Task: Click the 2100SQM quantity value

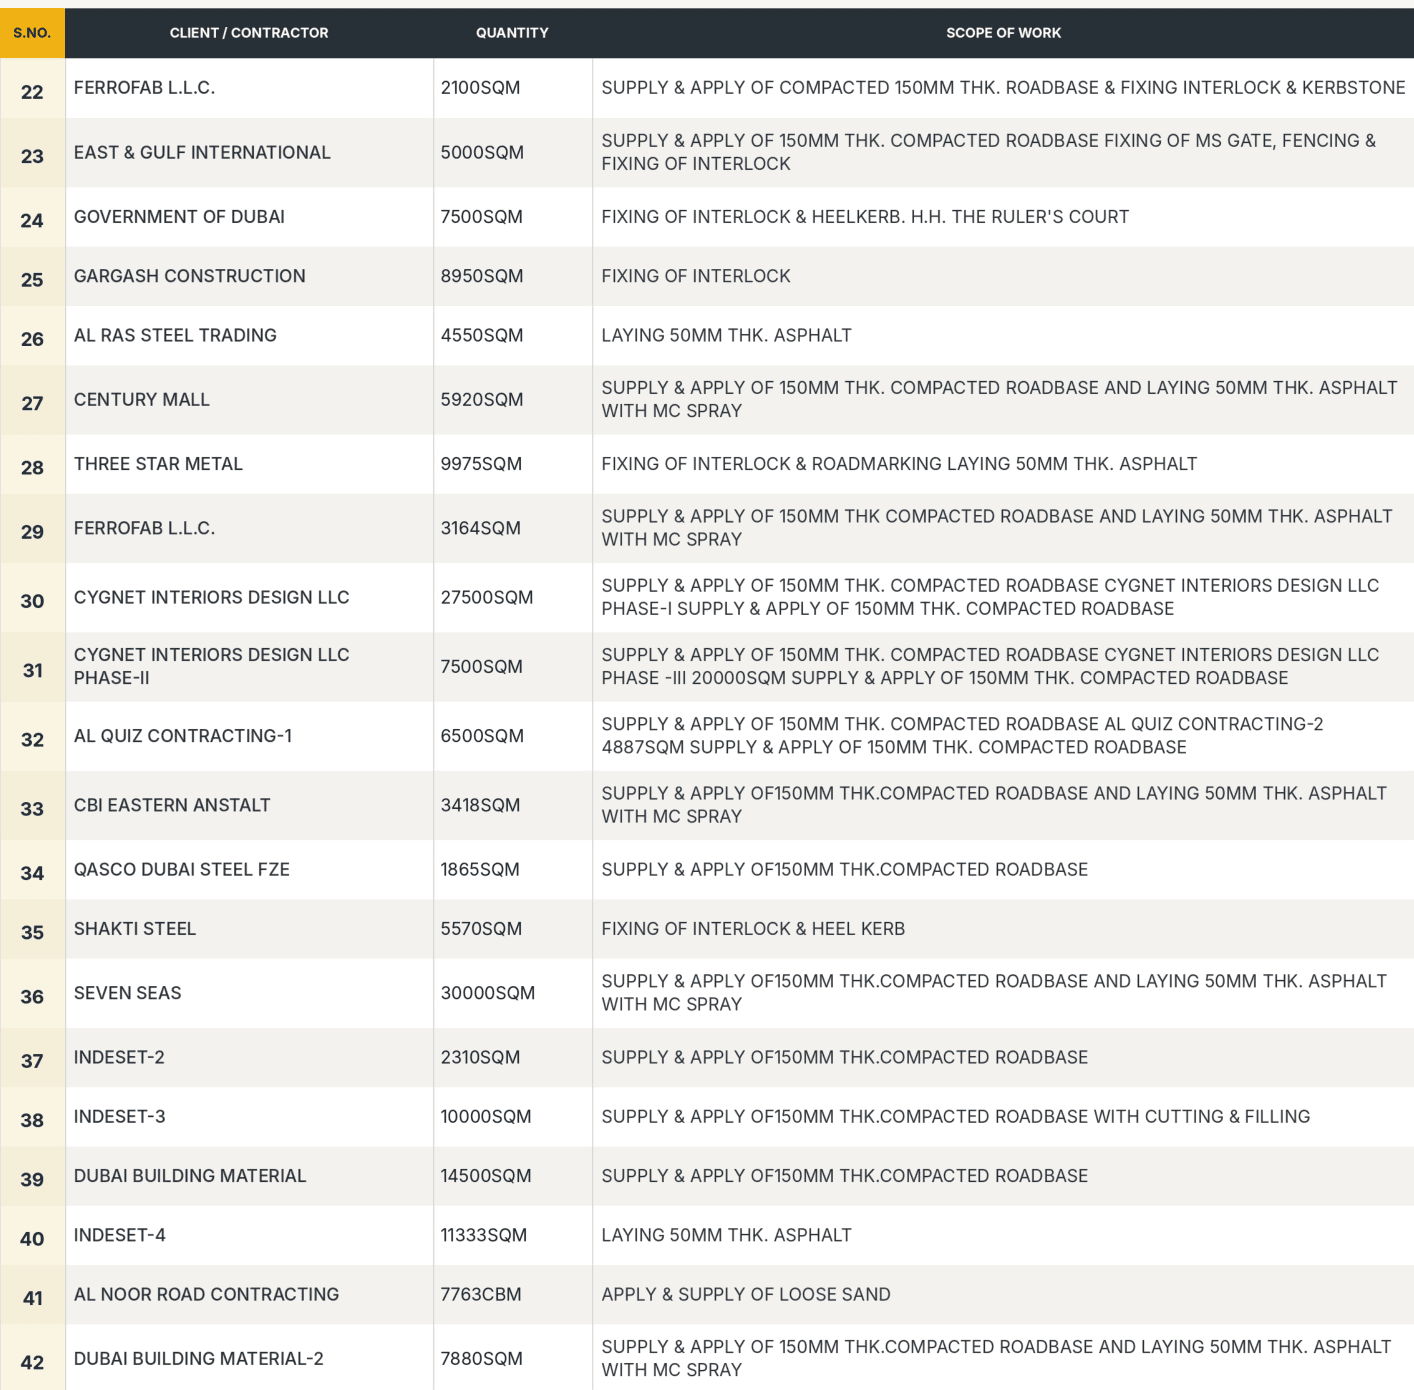Action: [481, 88]
